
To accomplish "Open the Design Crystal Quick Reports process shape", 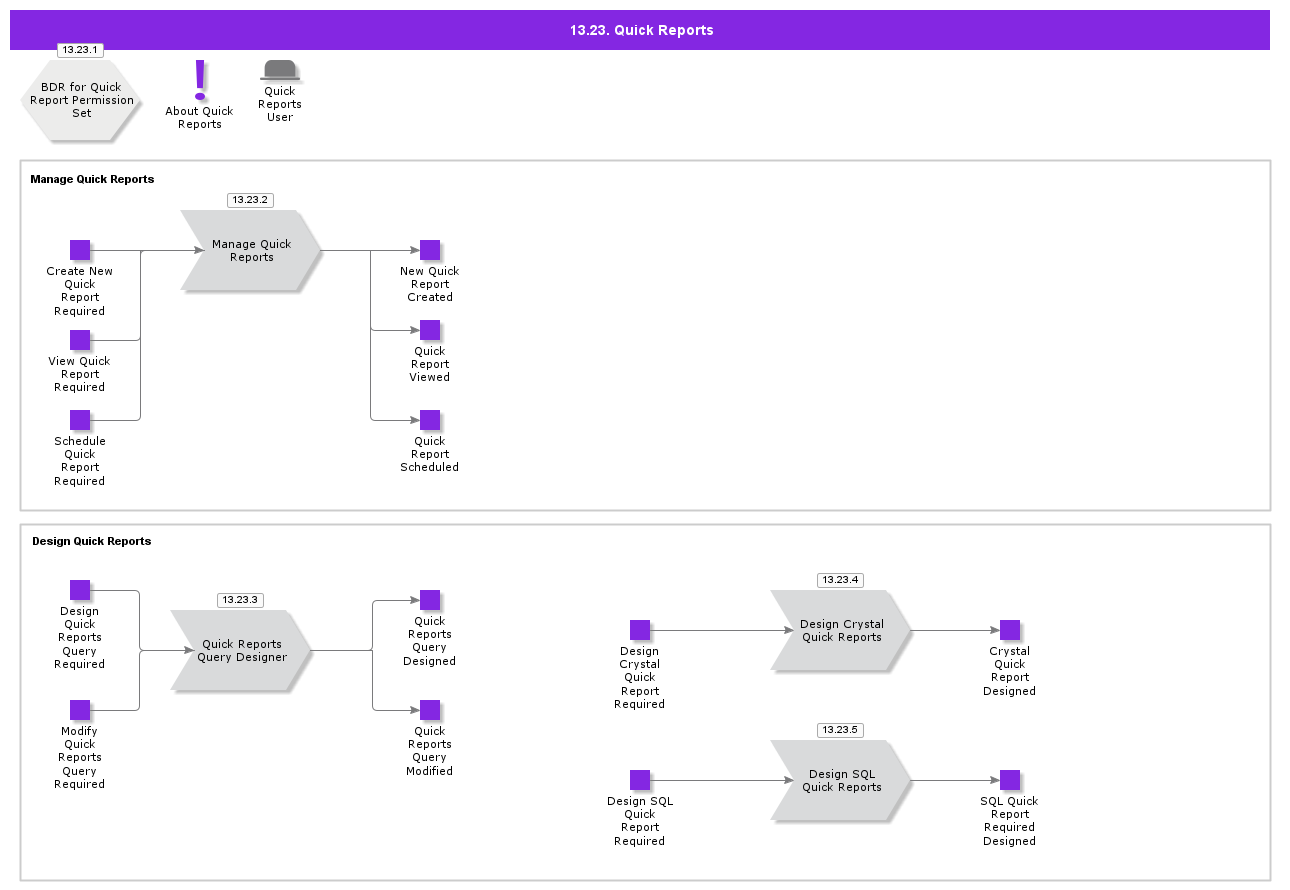I will click(841, 630).
